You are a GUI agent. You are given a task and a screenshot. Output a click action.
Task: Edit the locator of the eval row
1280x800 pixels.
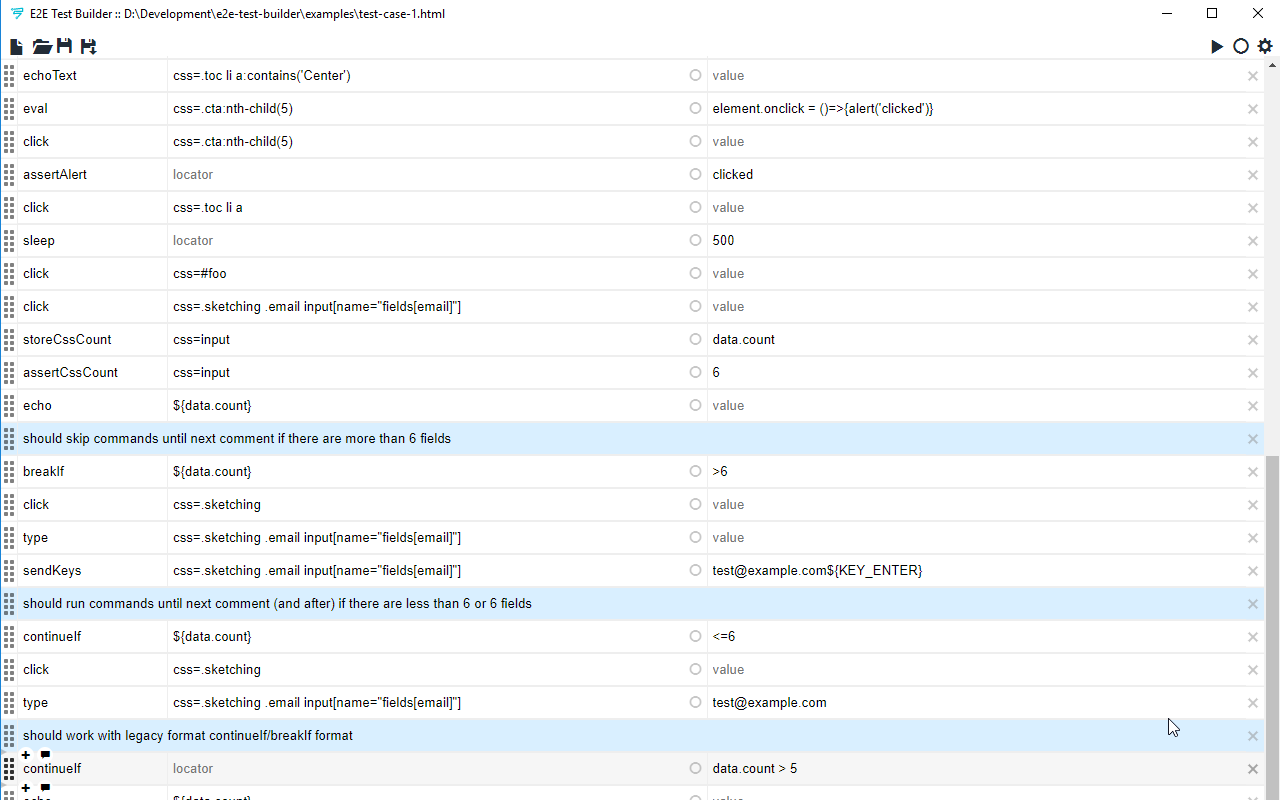point(427,109)
